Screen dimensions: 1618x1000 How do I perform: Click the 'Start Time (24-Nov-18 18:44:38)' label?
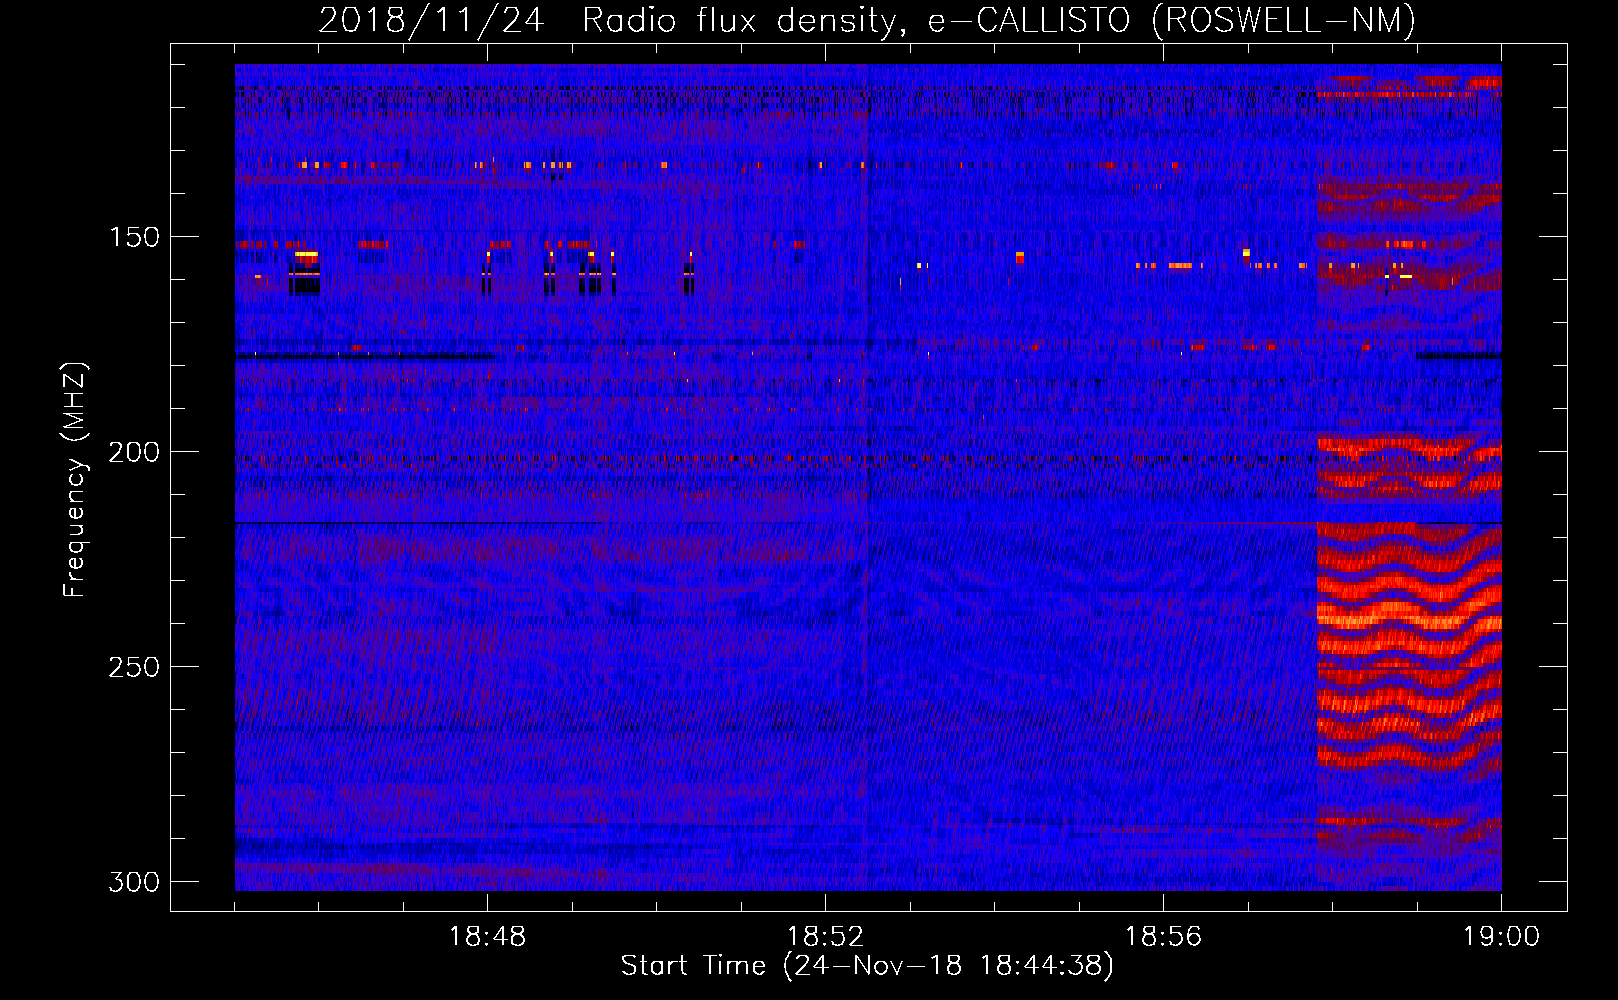[867, 966]
